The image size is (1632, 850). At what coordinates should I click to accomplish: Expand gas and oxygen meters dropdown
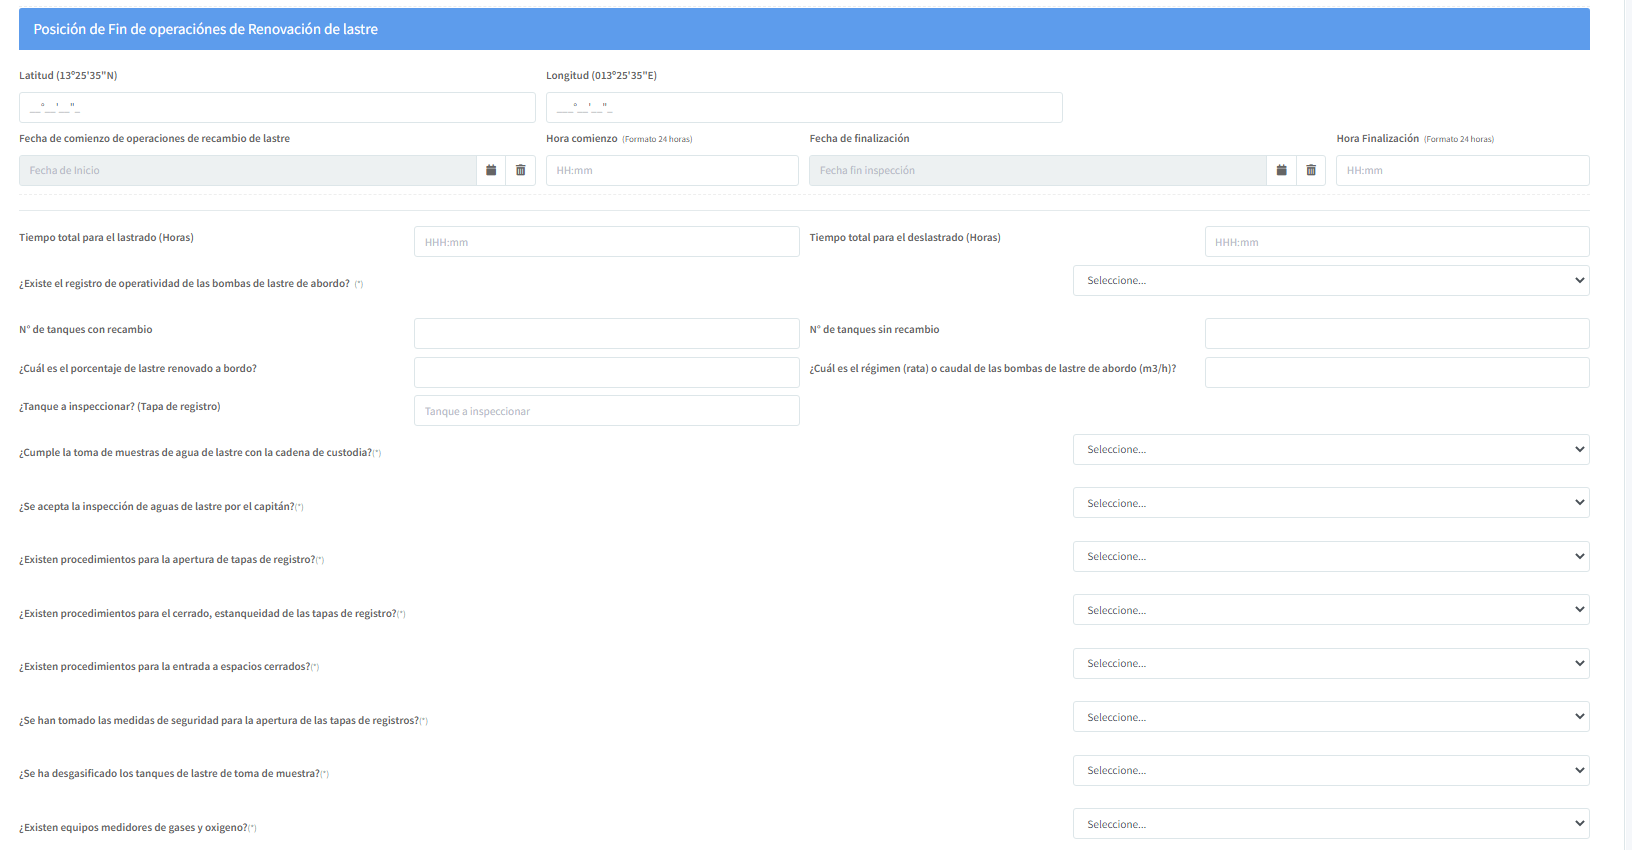(1330, 824)
